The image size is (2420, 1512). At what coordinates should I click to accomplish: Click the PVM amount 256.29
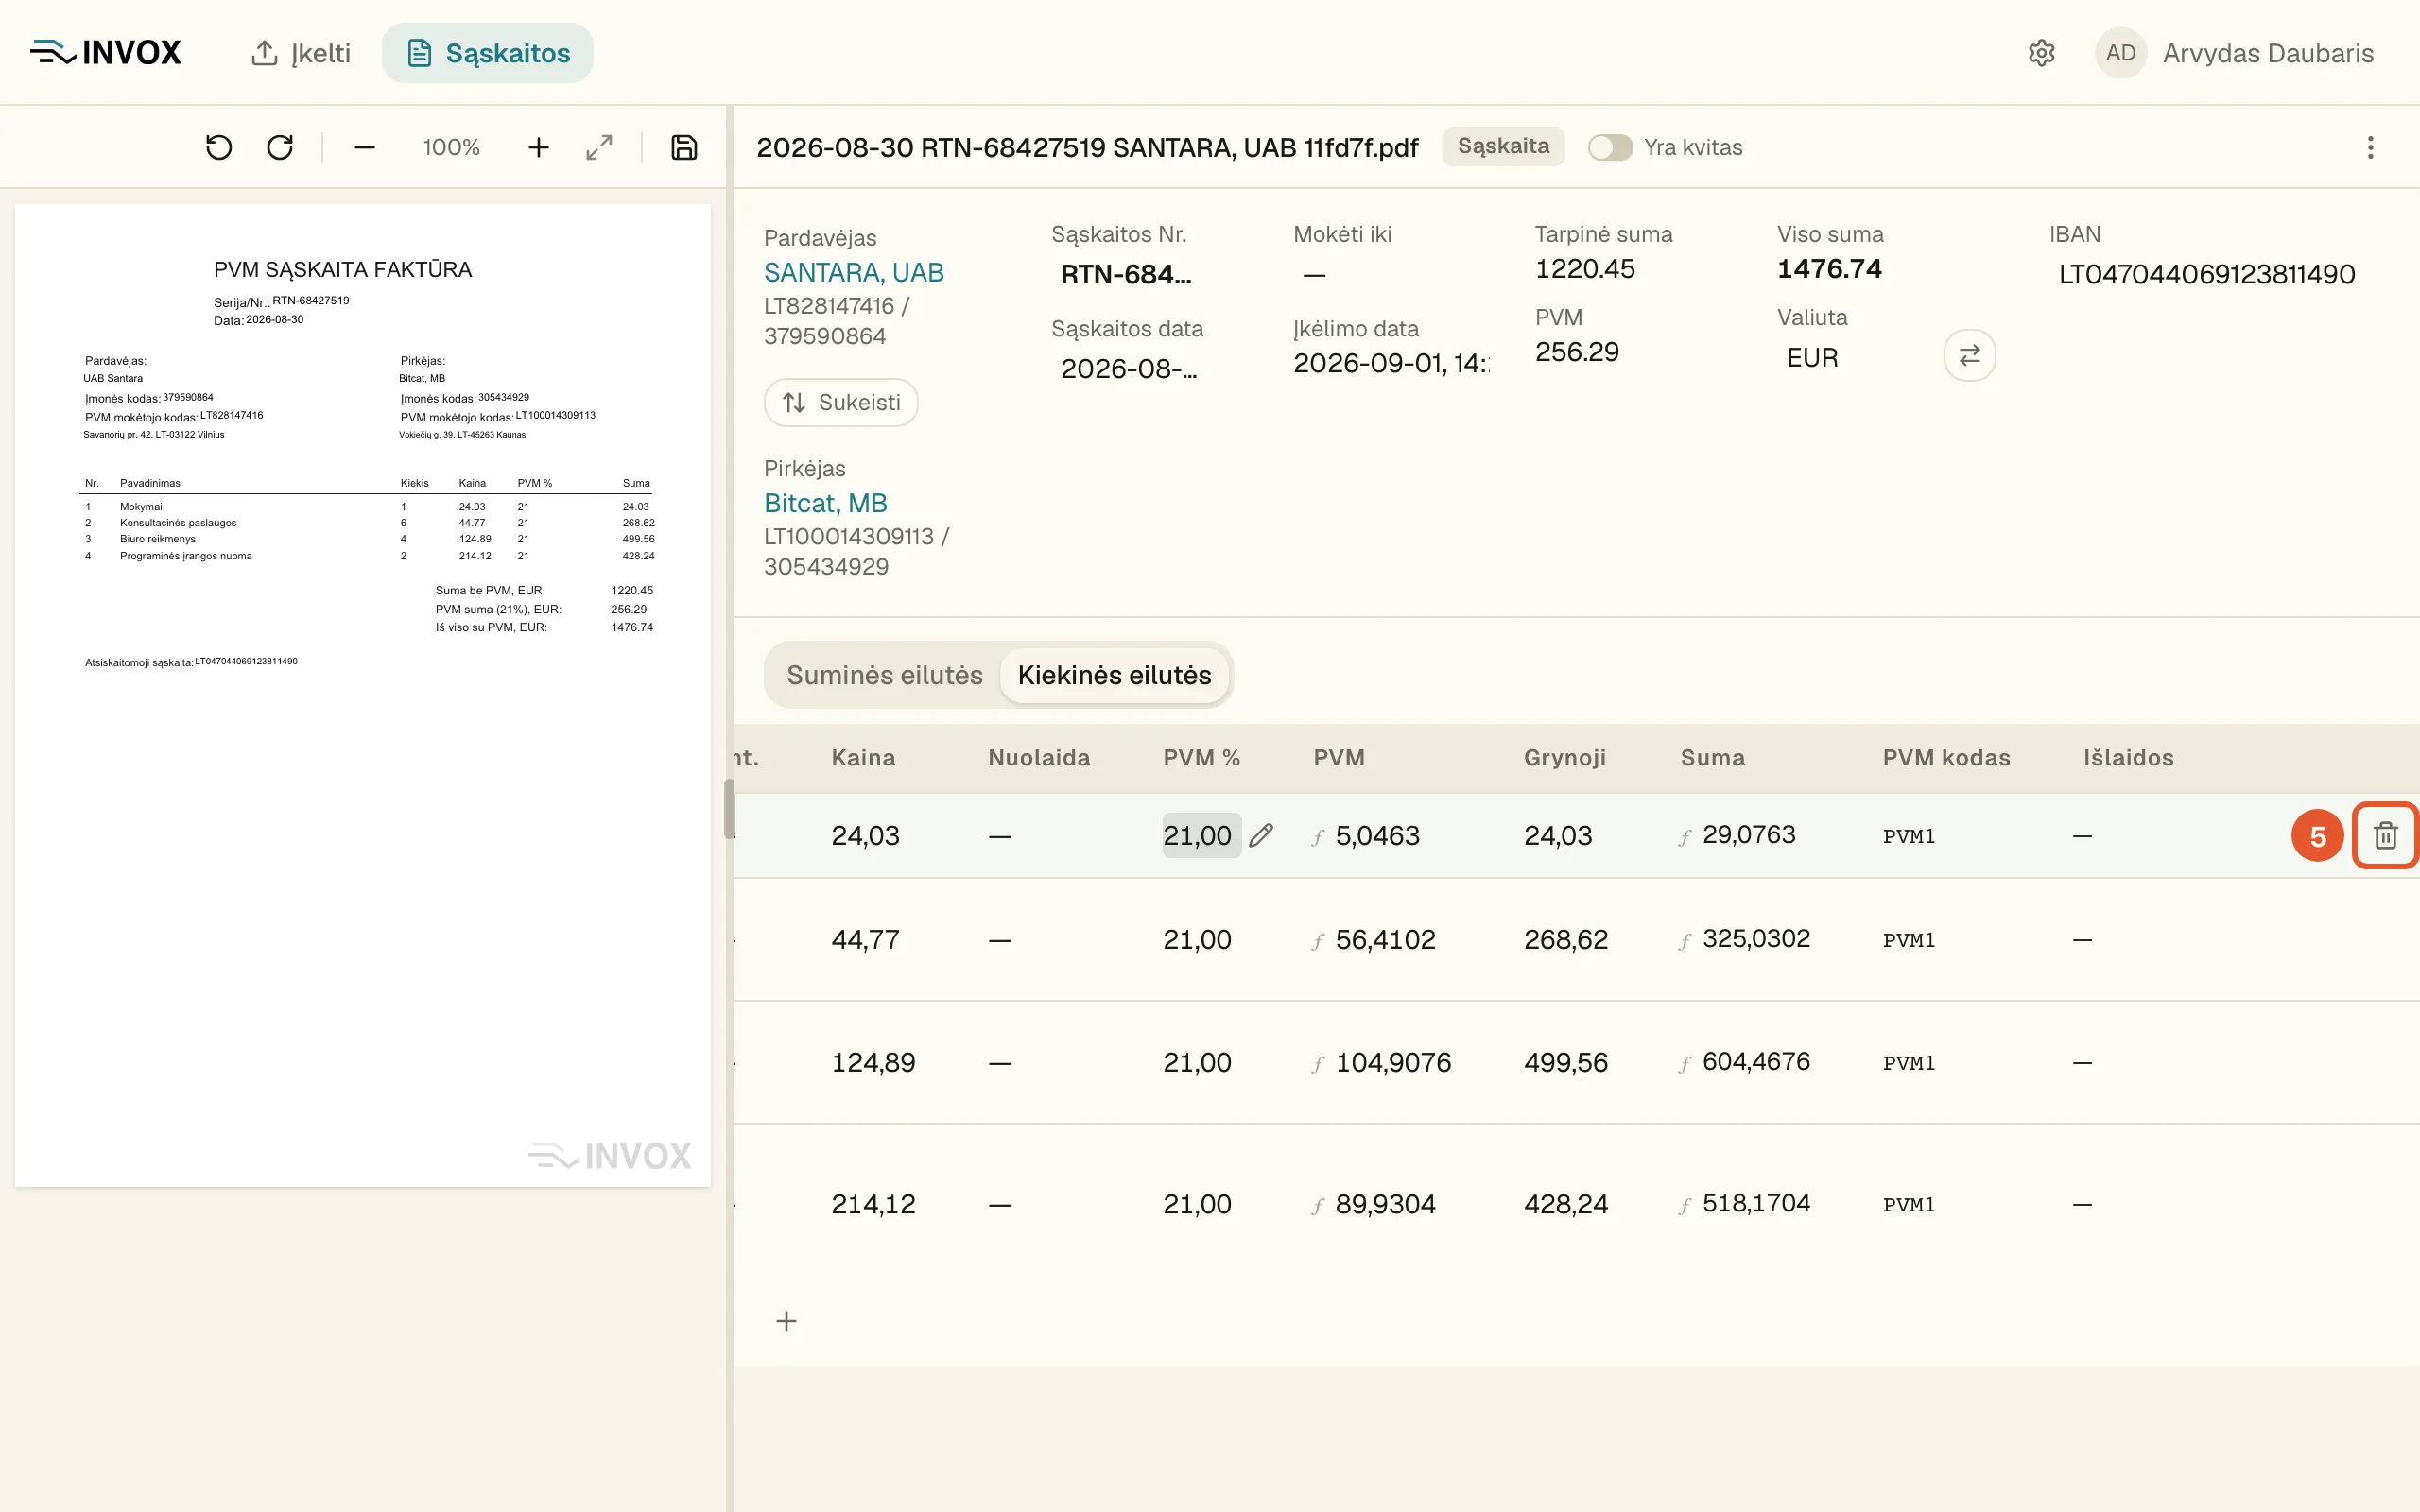tap(1577, 352)
